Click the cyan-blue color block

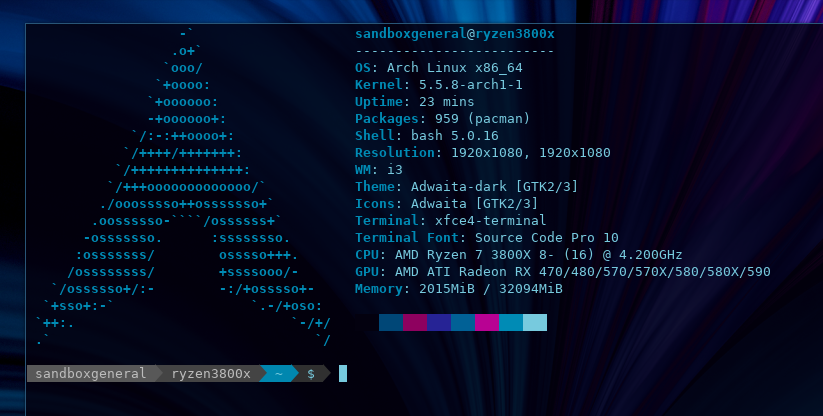click(511, 323)
